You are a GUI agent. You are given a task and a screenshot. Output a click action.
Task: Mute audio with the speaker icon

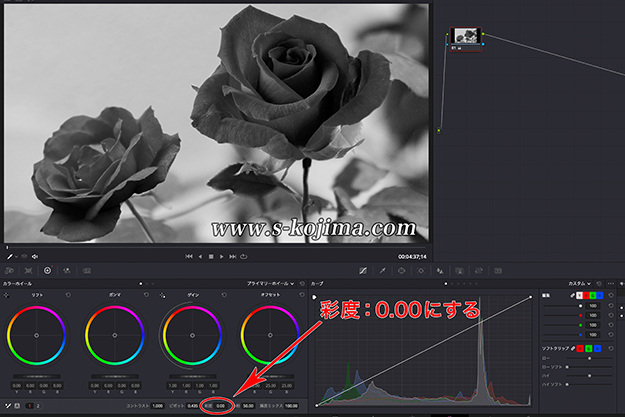click(35, 257)
